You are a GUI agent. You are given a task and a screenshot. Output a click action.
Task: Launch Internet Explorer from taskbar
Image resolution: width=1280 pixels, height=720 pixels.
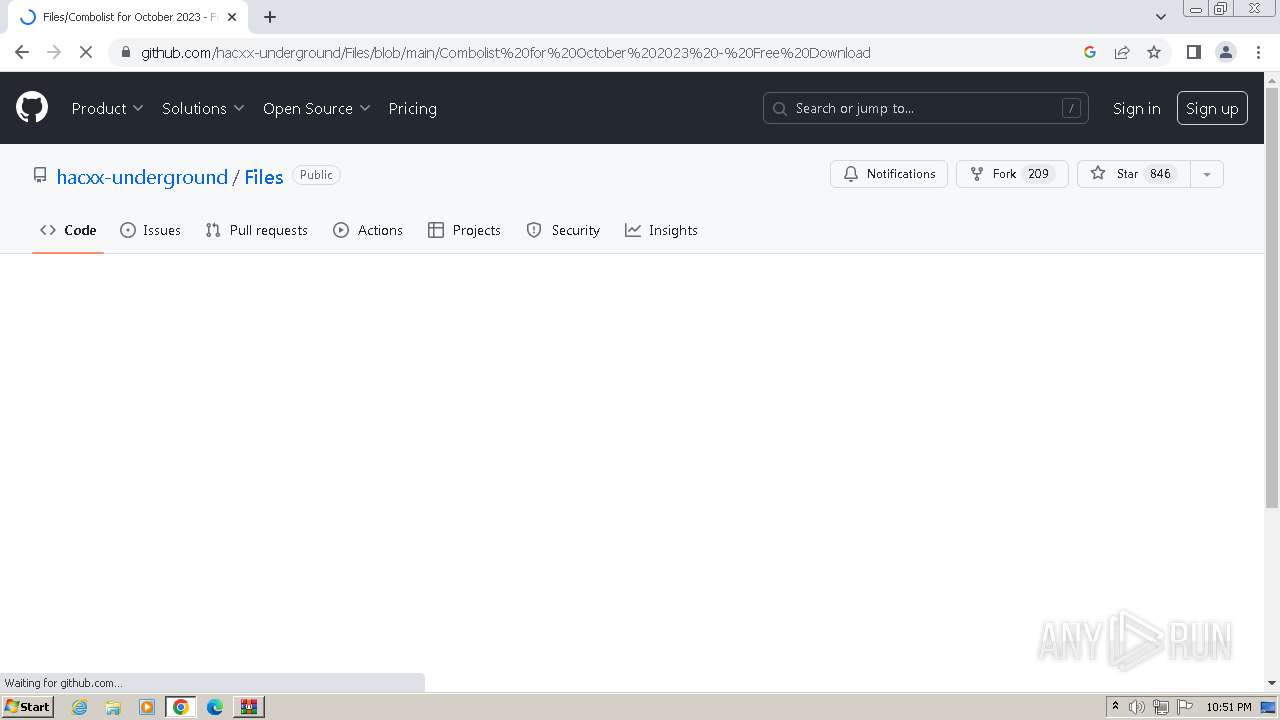[x=80, y=707]
